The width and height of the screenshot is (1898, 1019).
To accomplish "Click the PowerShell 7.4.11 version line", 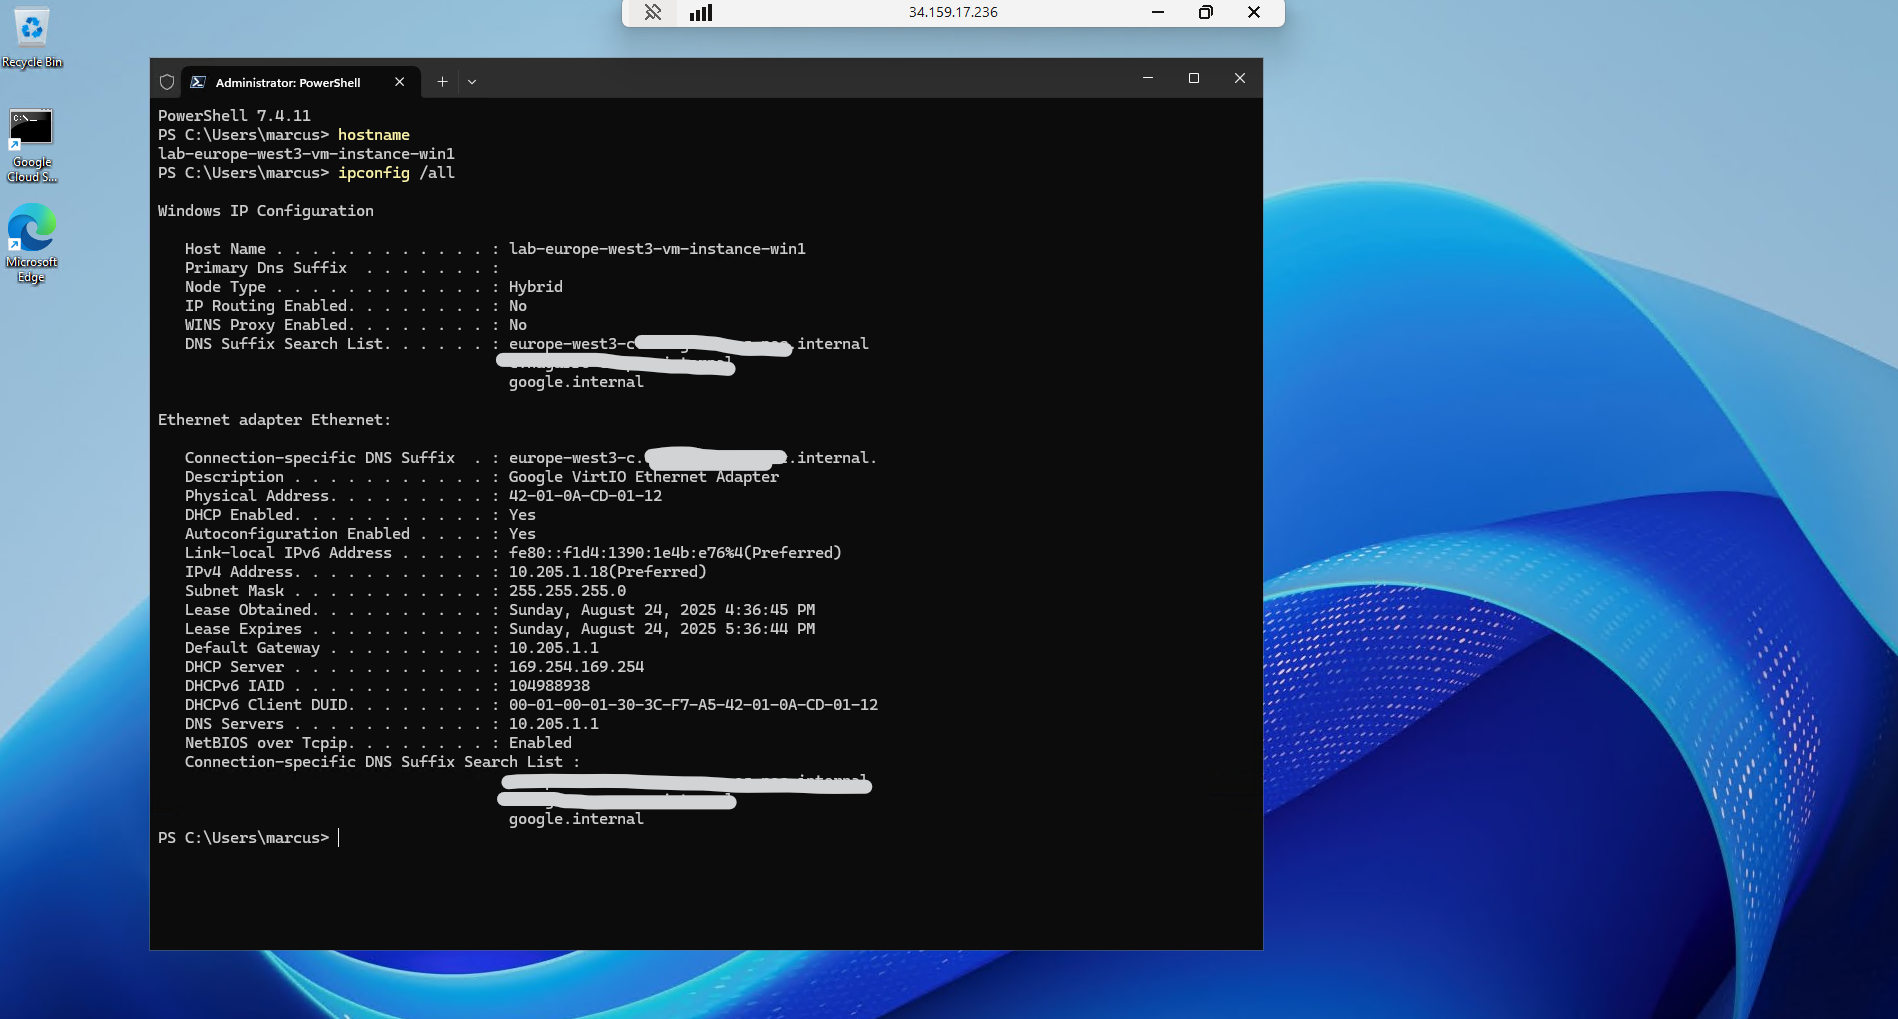I will point(234,116).
